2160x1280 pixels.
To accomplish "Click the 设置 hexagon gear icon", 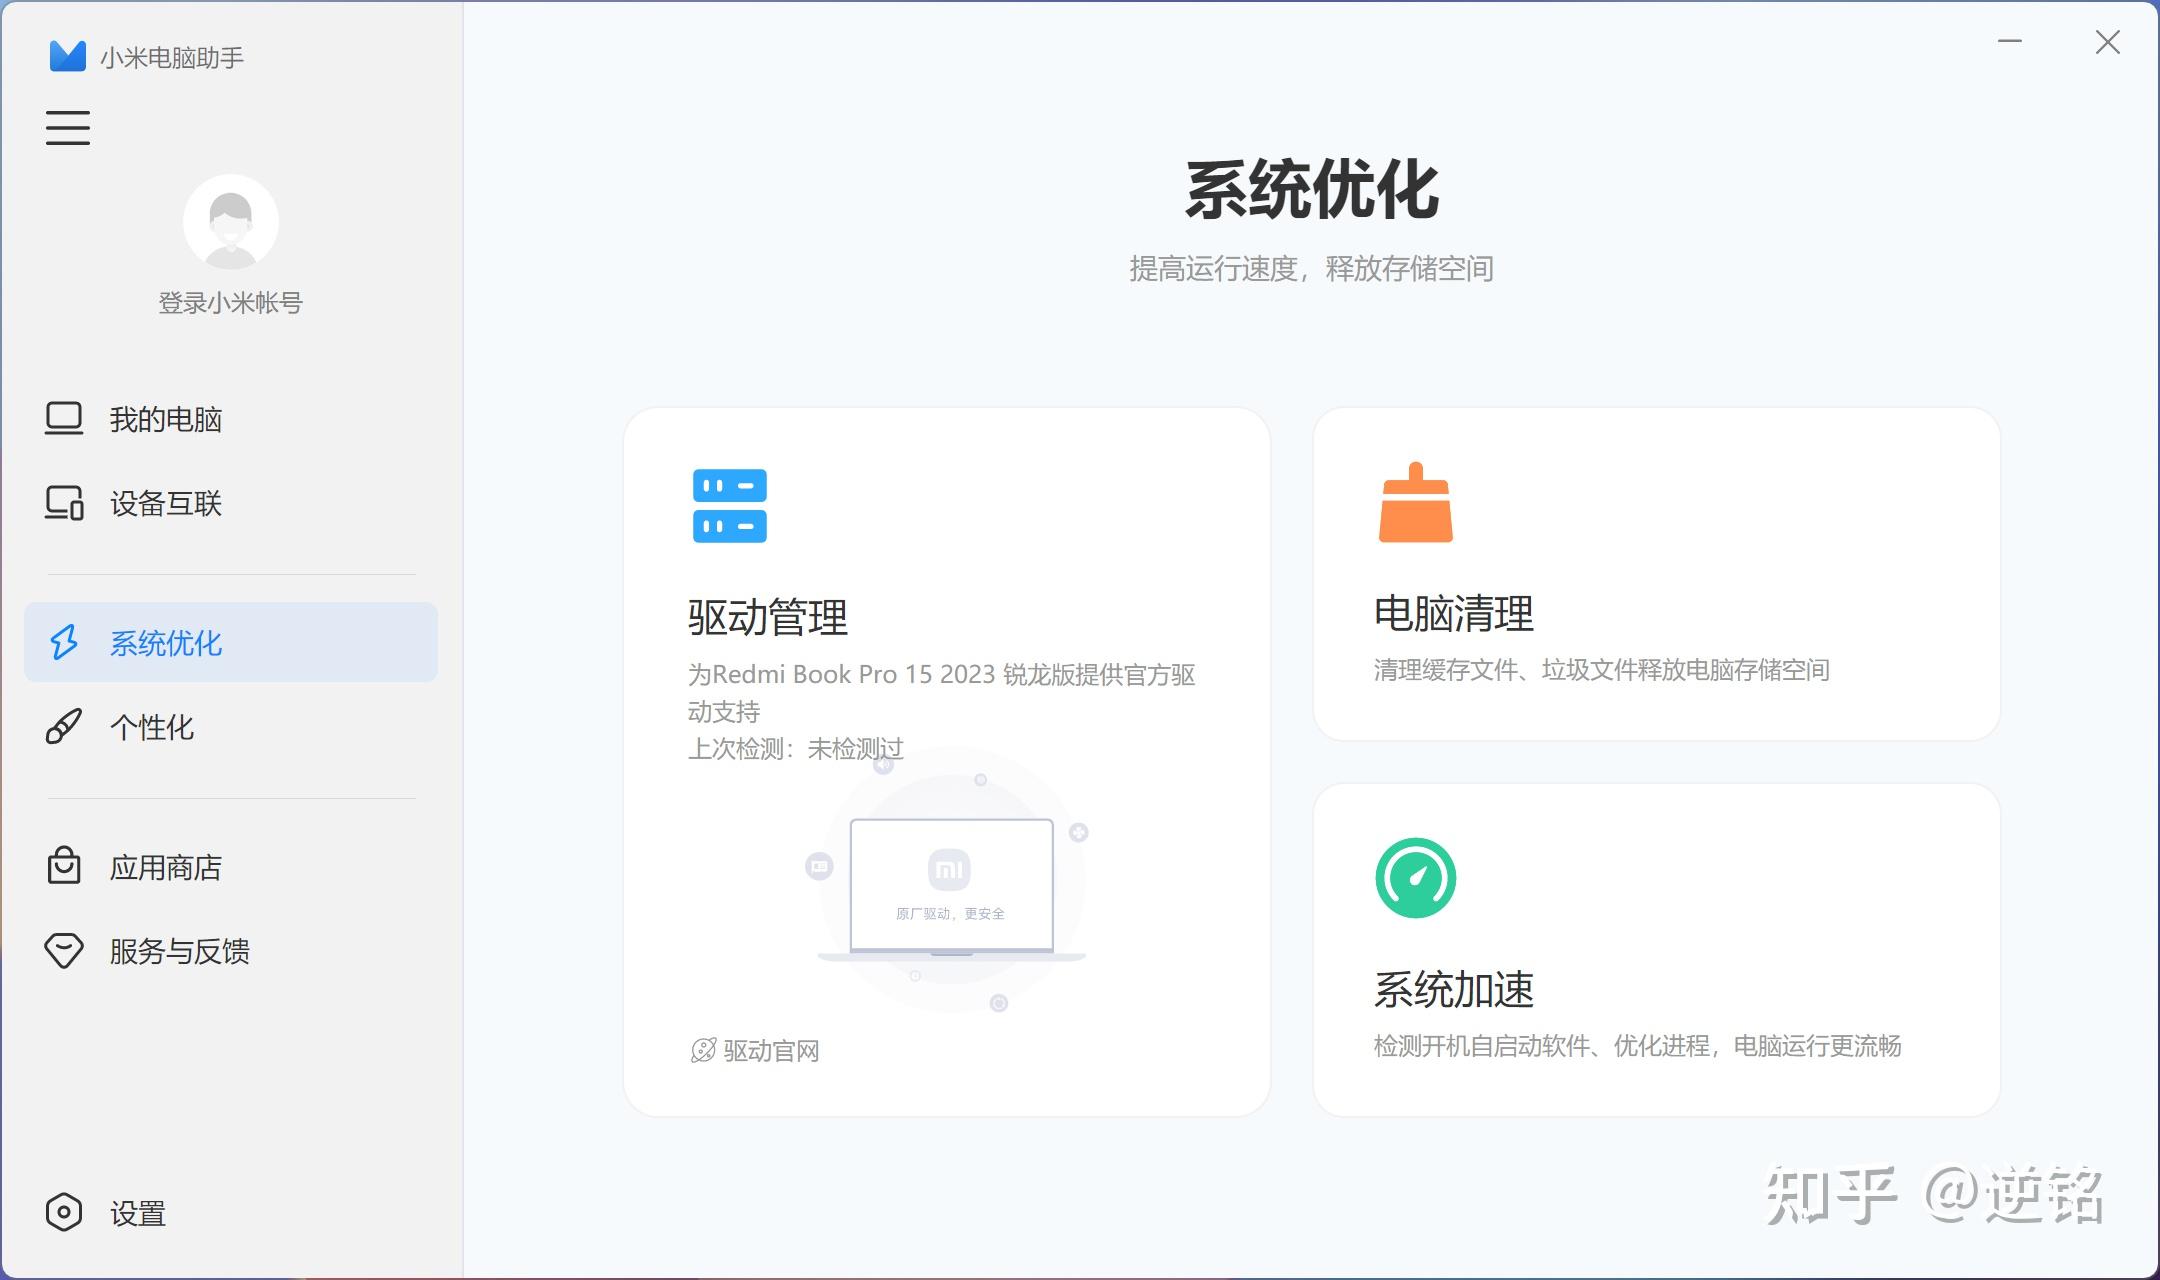I will (x=64, y=1213).
